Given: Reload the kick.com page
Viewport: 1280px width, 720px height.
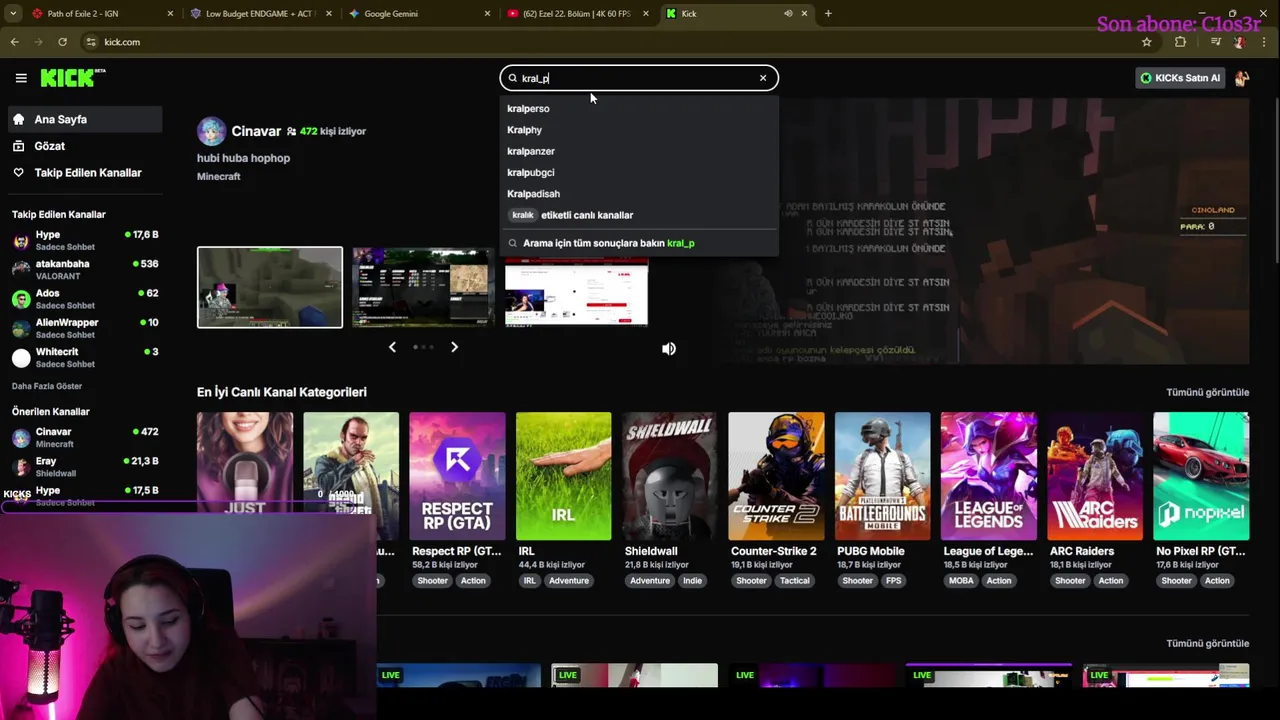Looking at the screenshot, I should pos(62,42).
